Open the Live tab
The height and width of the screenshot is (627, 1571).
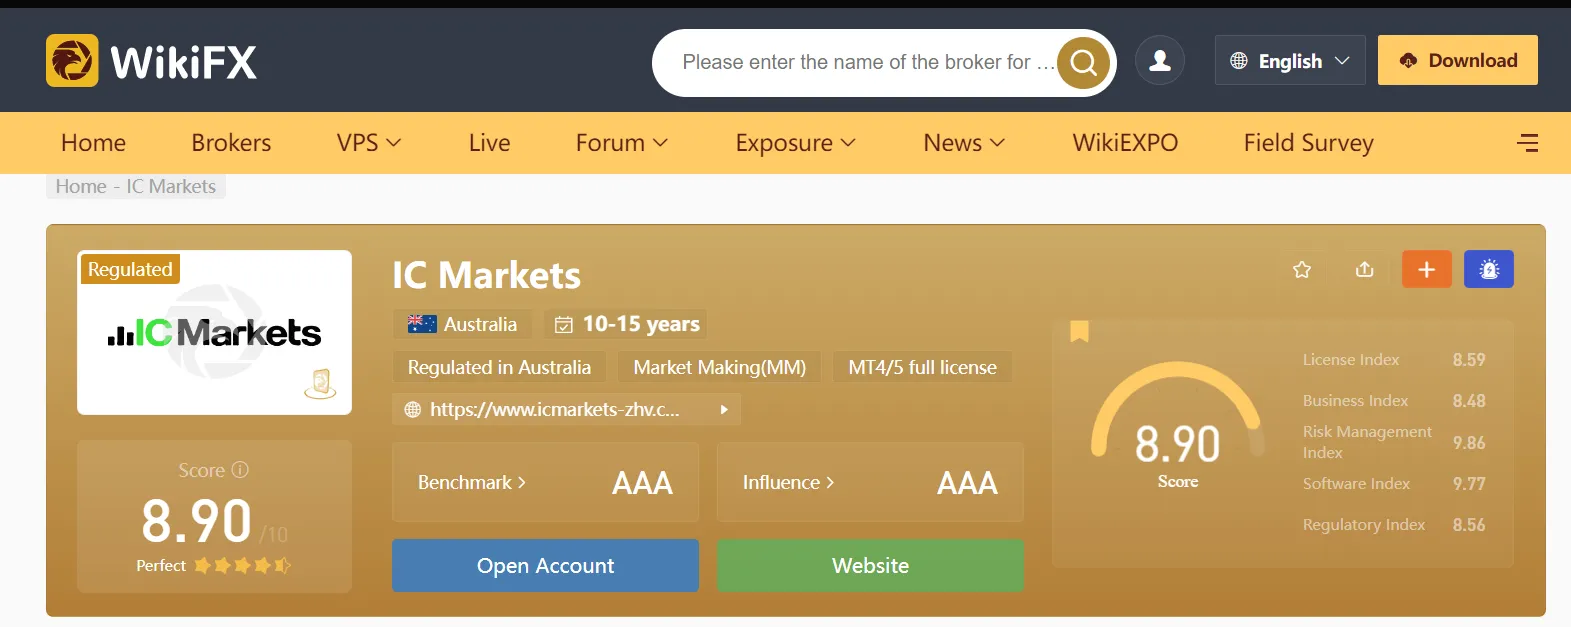click(x=489, y=143)
